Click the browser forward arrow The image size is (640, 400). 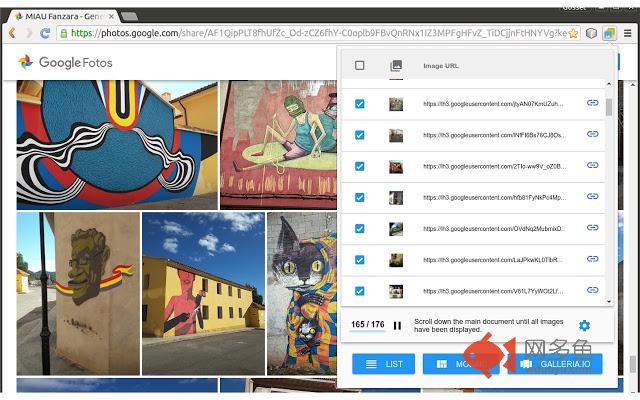point(29,33)
